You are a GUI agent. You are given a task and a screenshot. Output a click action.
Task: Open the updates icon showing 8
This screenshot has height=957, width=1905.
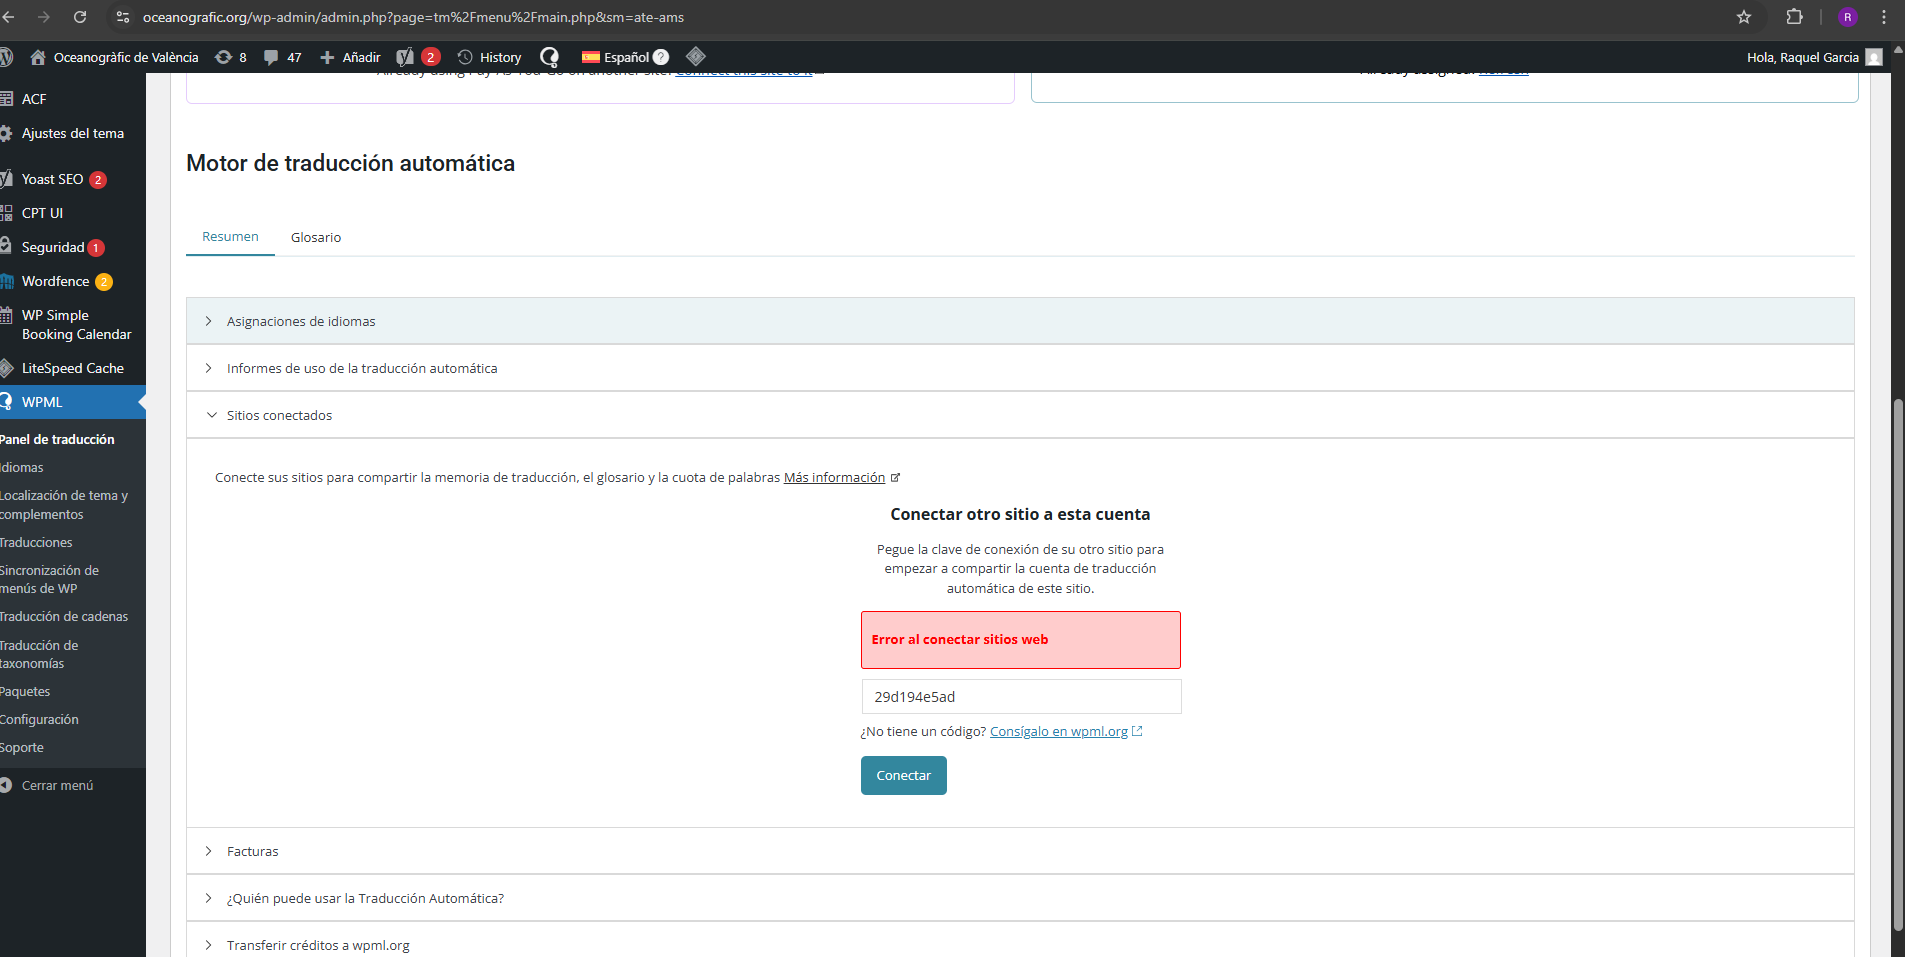(231, 57)
